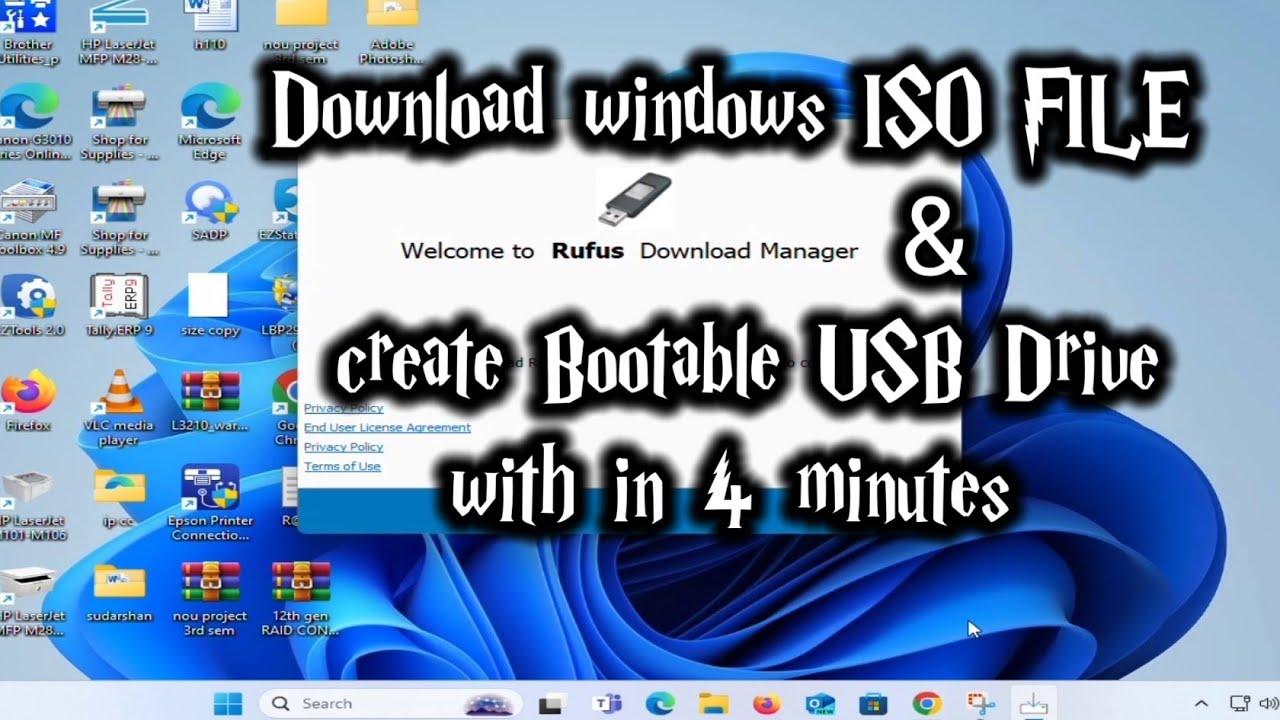Open the 12th gen RAID CON archive
The height and width of the screenshot is (720, 1280).
point(300,598)
